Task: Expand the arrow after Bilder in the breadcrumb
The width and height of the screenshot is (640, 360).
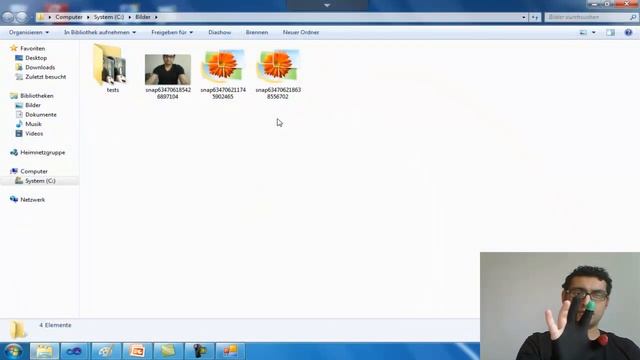Action: point(156,17)
